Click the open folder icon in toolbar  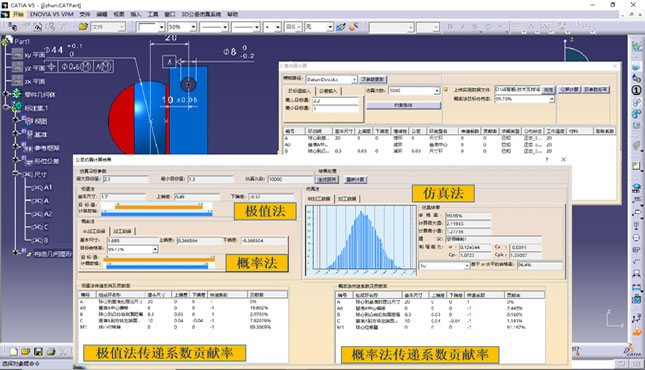click(84, 27)
